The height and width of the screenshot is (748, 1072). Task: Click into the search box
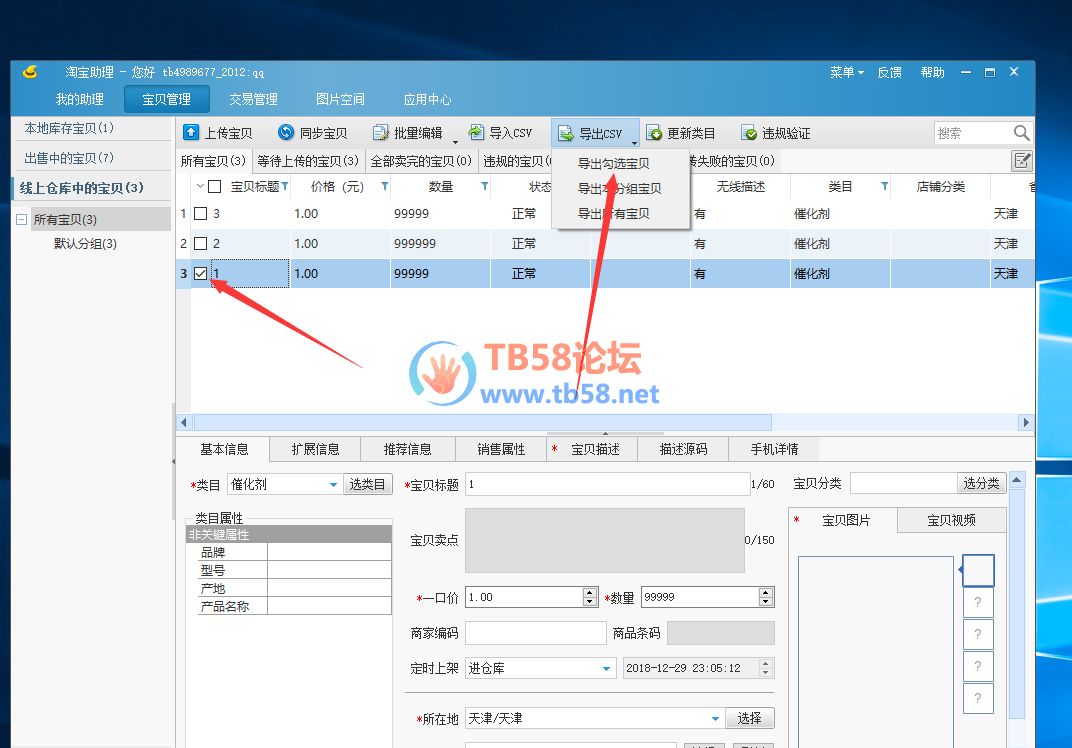tap(974, 133)
